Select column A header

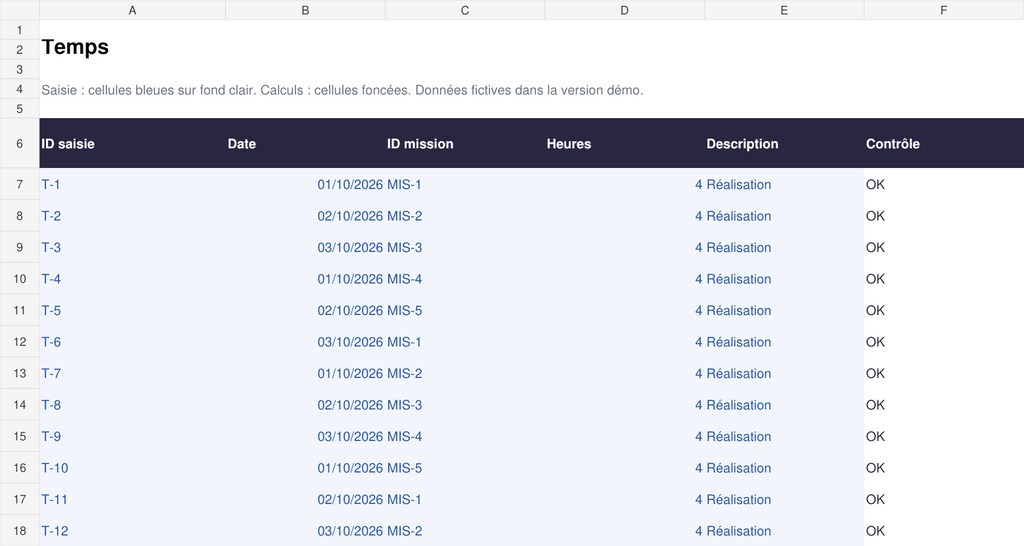(133, 10)
